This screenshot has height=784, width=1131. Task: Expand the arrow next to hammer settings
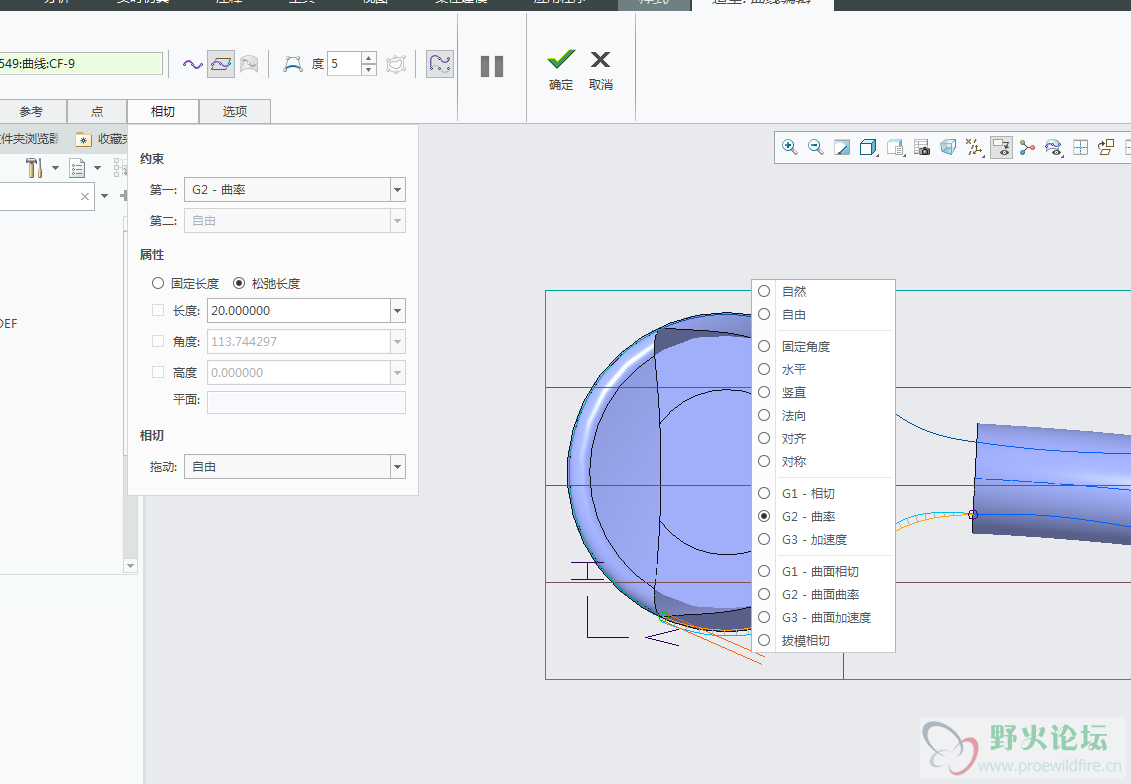click(x=55, y=168)
